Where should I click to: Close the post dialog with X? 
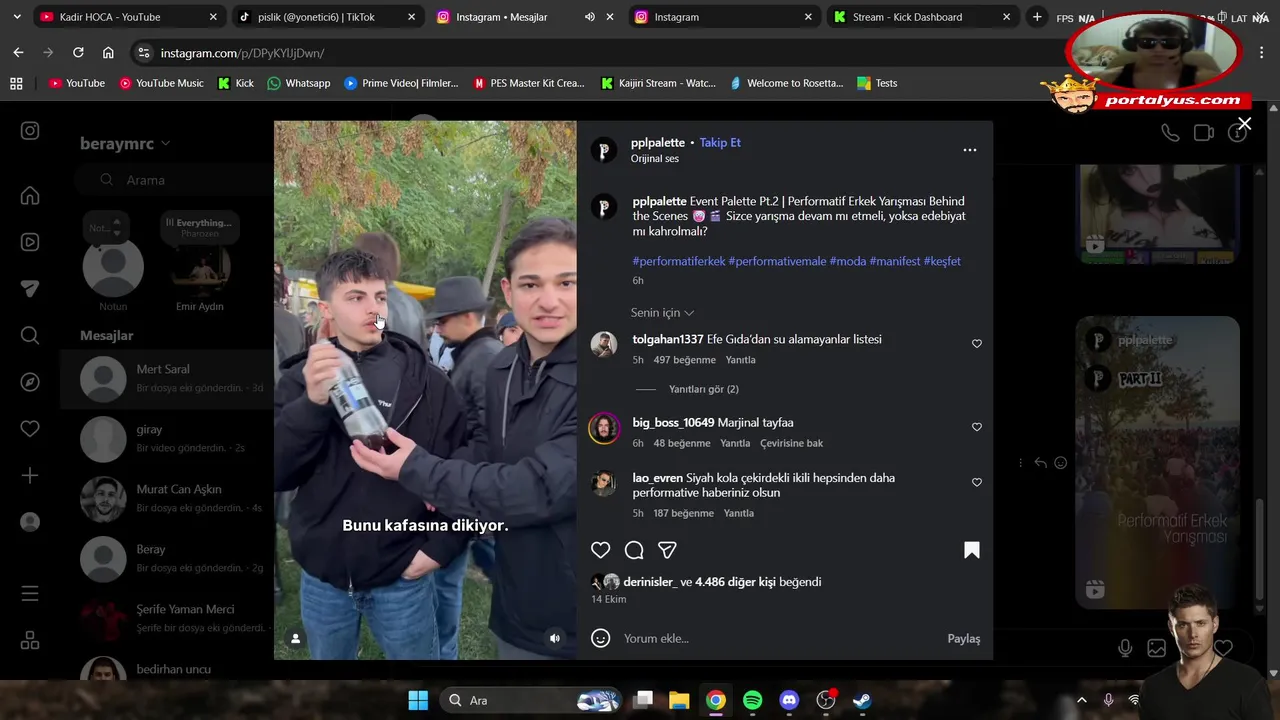pyautogui.click(x=1244, y=124)
